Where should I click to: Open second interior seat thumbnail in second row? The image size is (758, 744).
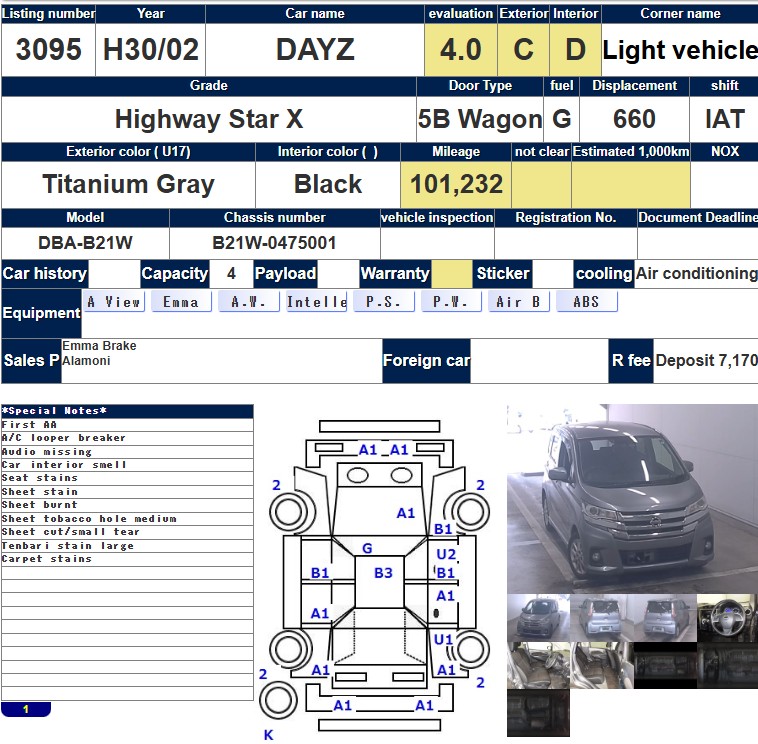(x=602, y=665)
